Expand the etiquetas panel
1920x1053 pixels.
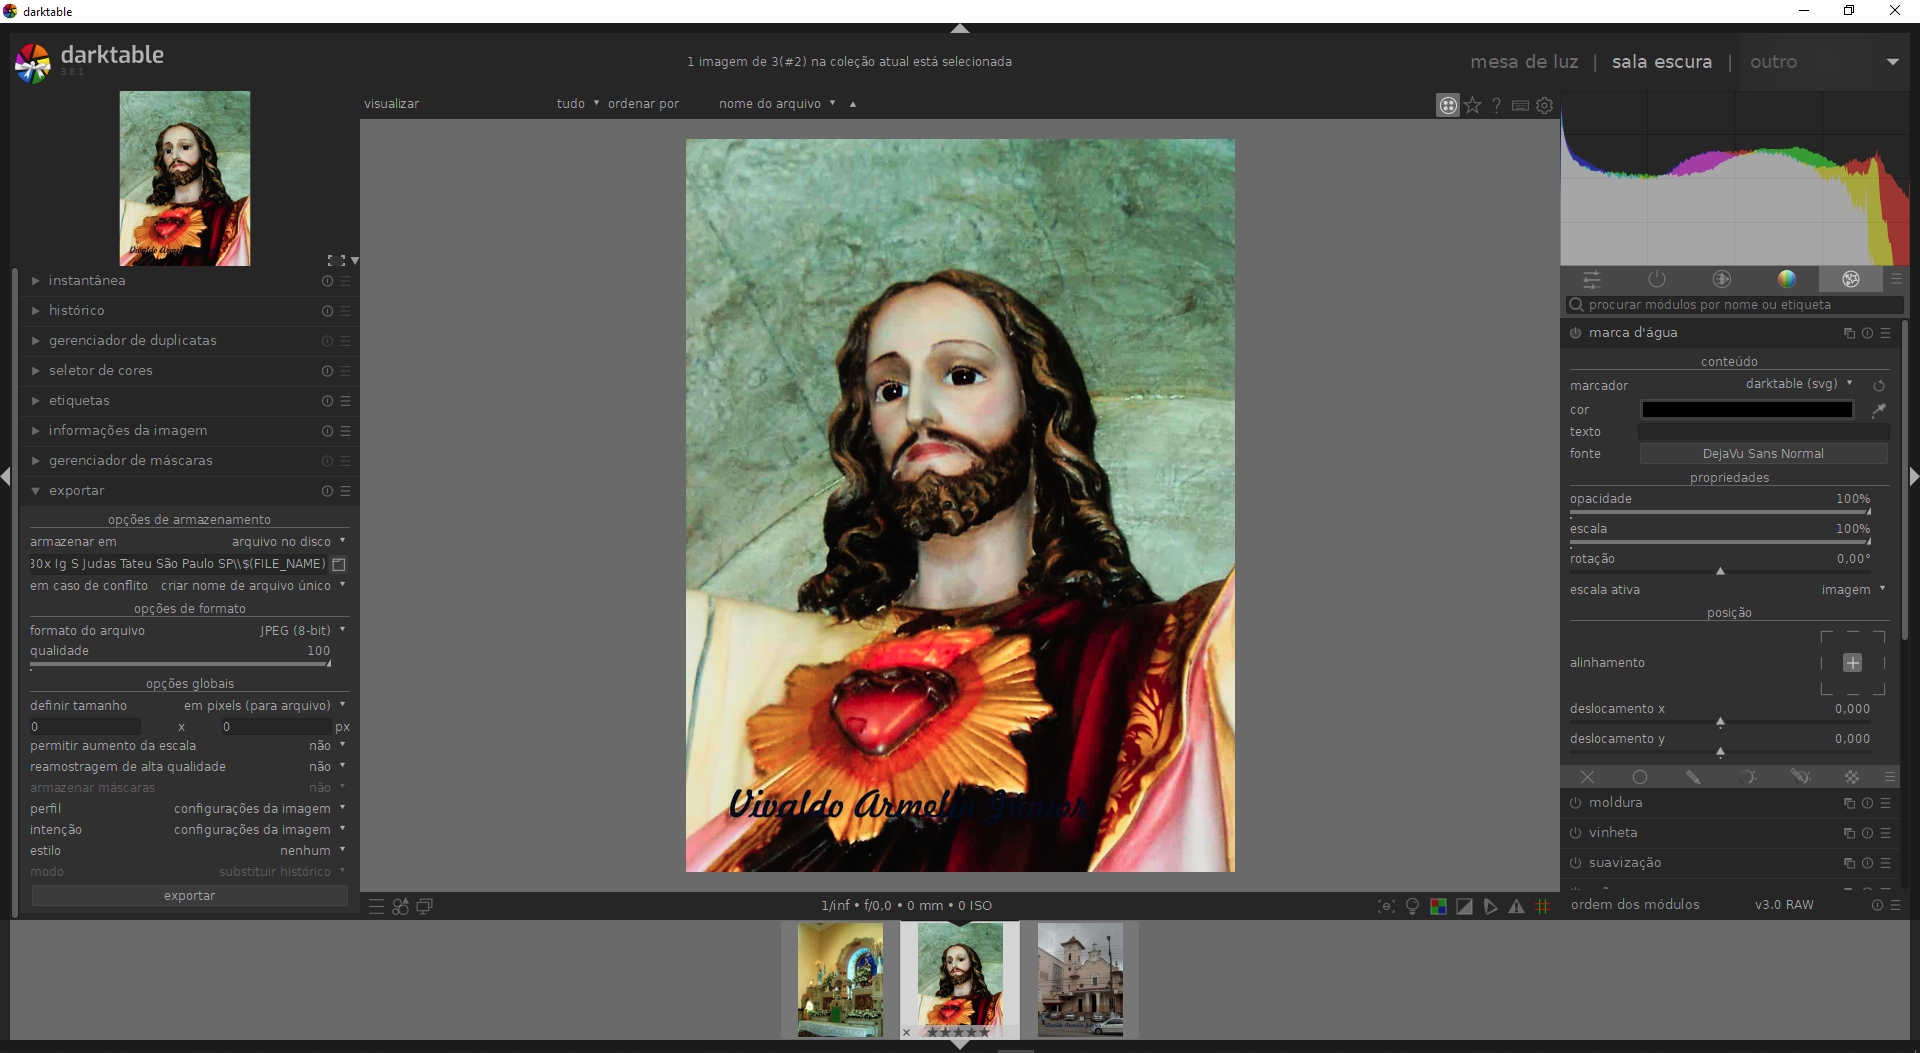pyautogui.click(x=79, y=401)
